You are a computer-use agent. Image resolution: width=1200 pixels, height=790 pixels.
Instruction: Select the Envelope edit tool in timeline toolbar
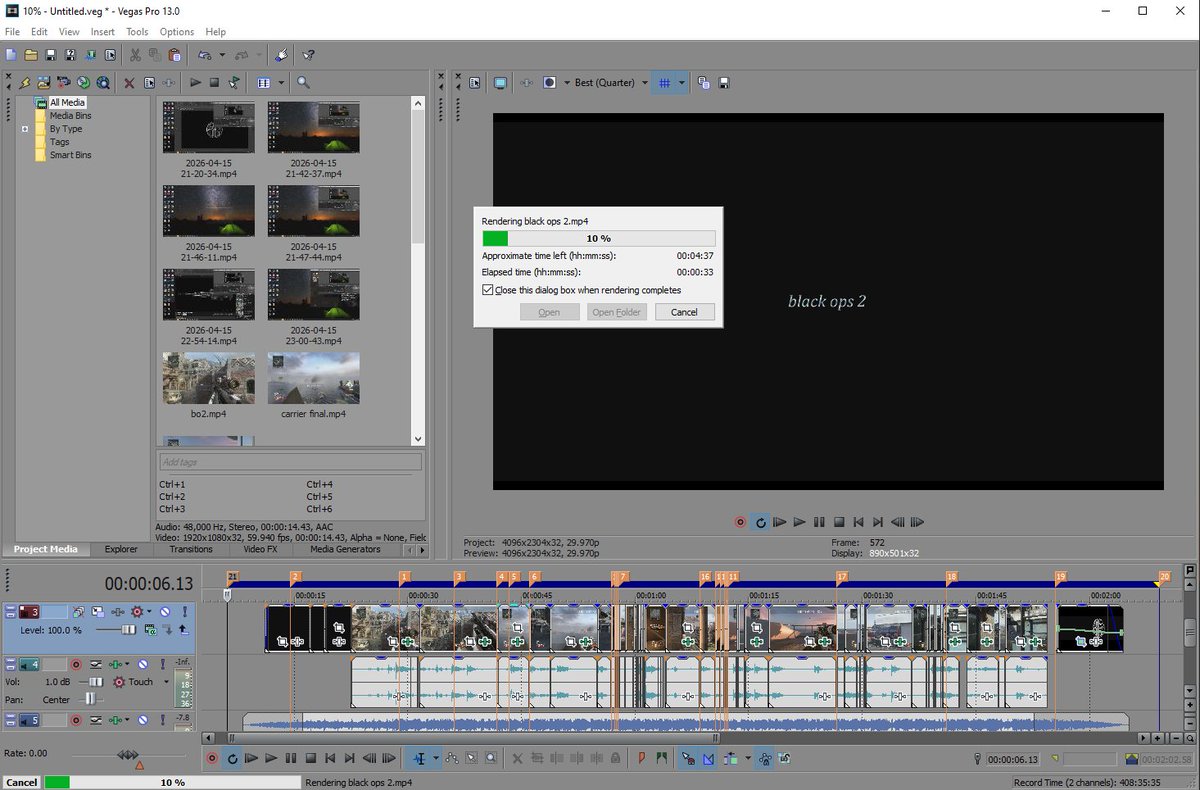pos(451,759)
